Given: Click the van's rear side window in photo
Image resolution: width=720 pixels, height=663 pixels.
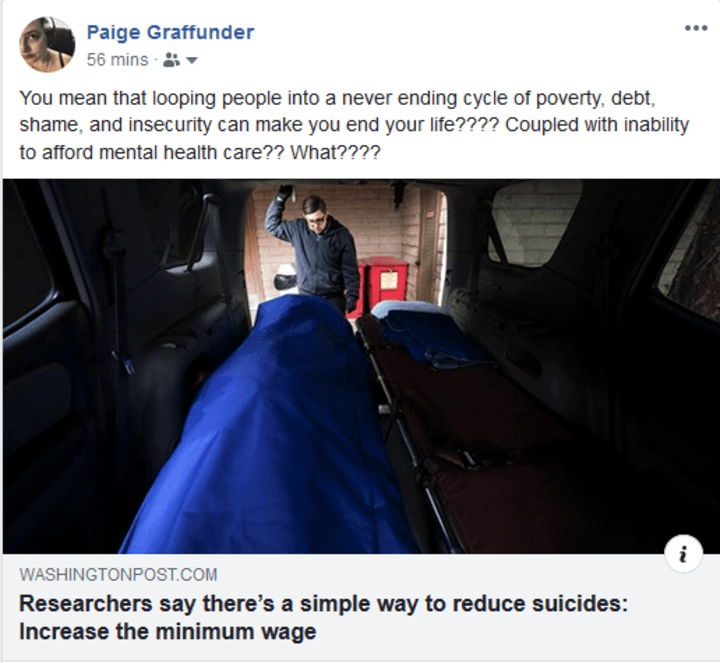Looking at the screenshot, I should pyautogui.click(x=533, y=223).
